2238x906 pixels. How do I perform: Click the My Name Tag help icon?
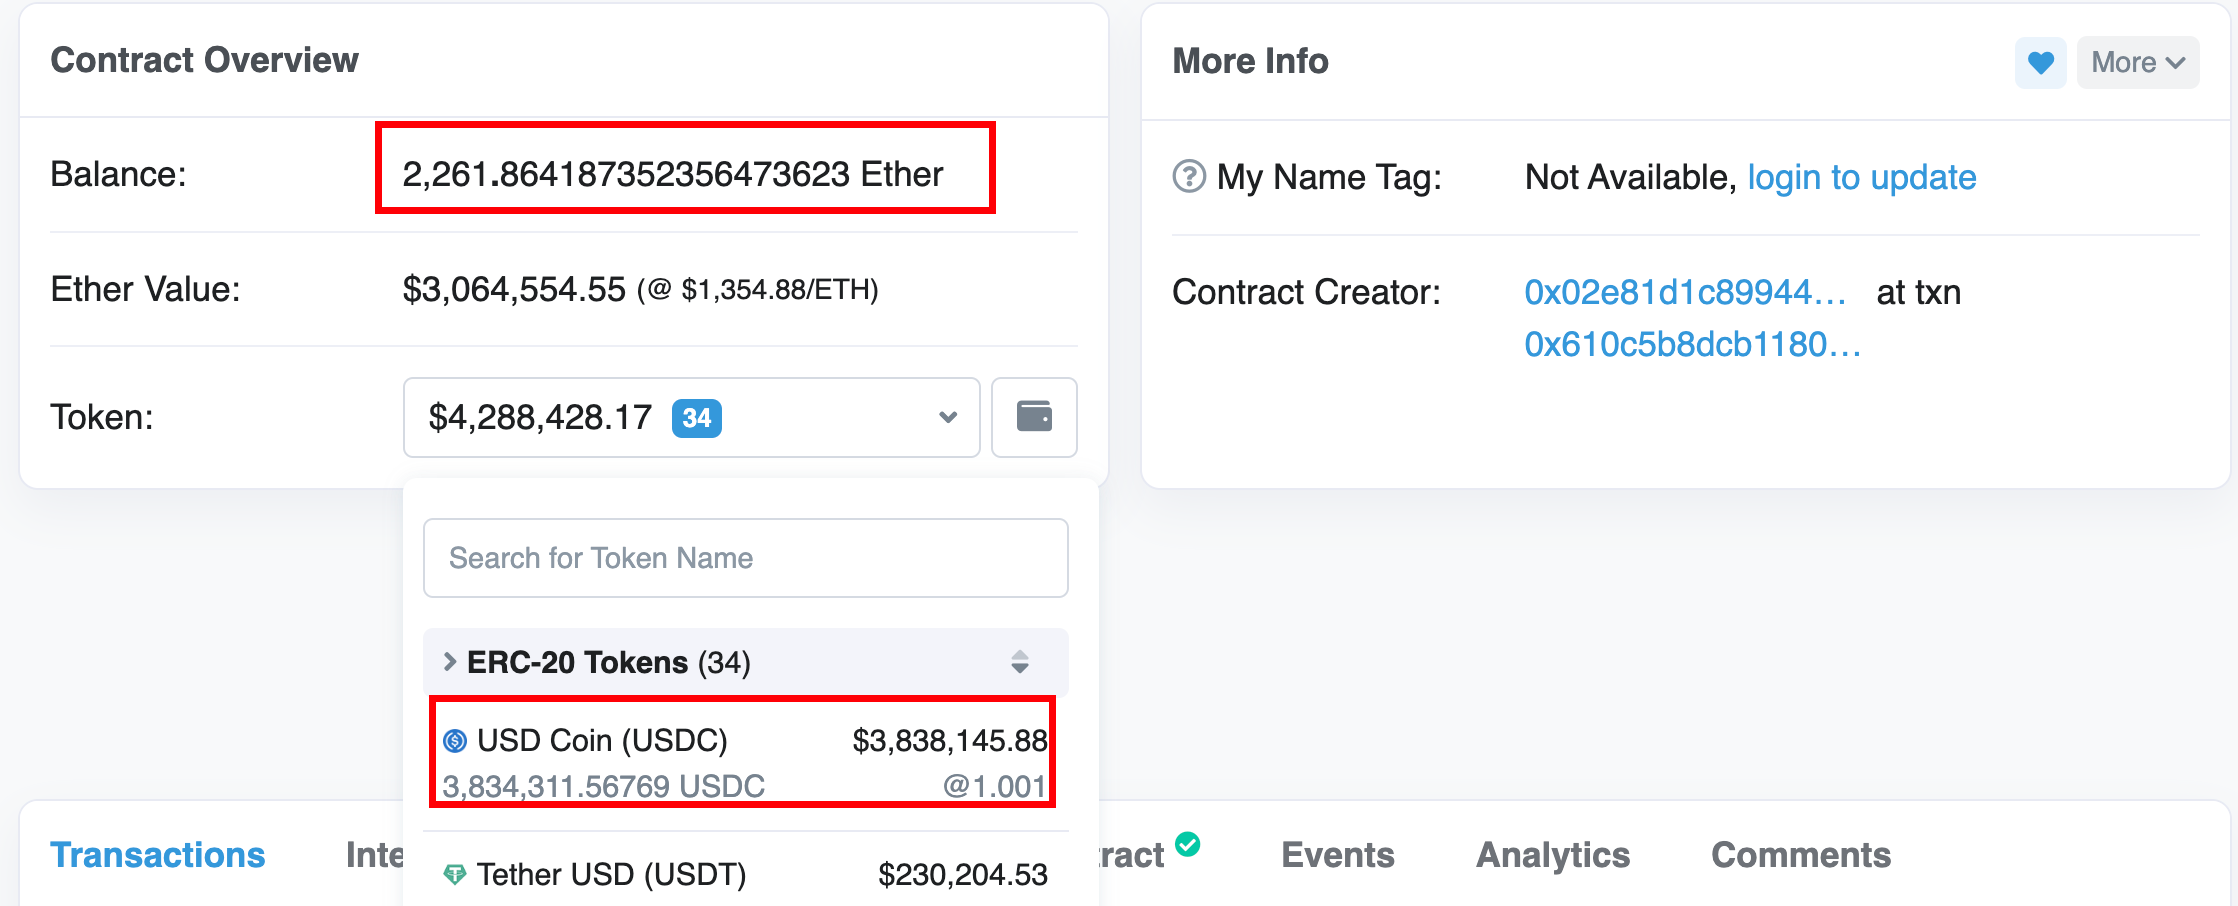point(1188,177)
